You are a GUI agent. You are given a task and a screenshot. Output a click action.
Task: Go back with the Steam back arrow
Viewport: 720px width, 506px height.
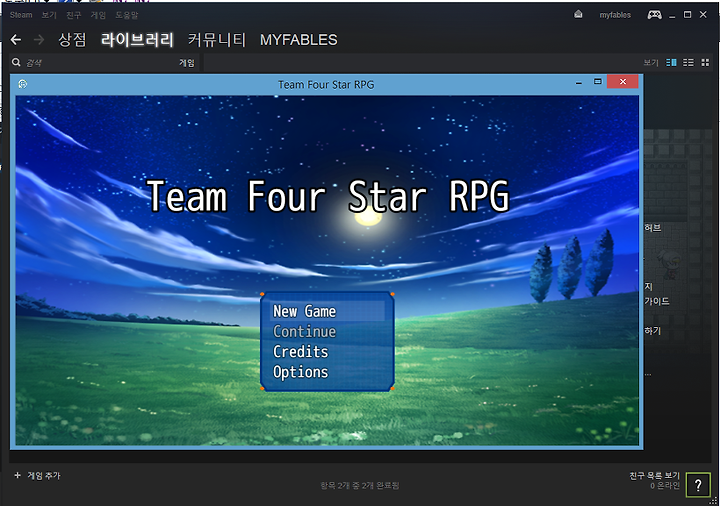(x=16, y=40)
